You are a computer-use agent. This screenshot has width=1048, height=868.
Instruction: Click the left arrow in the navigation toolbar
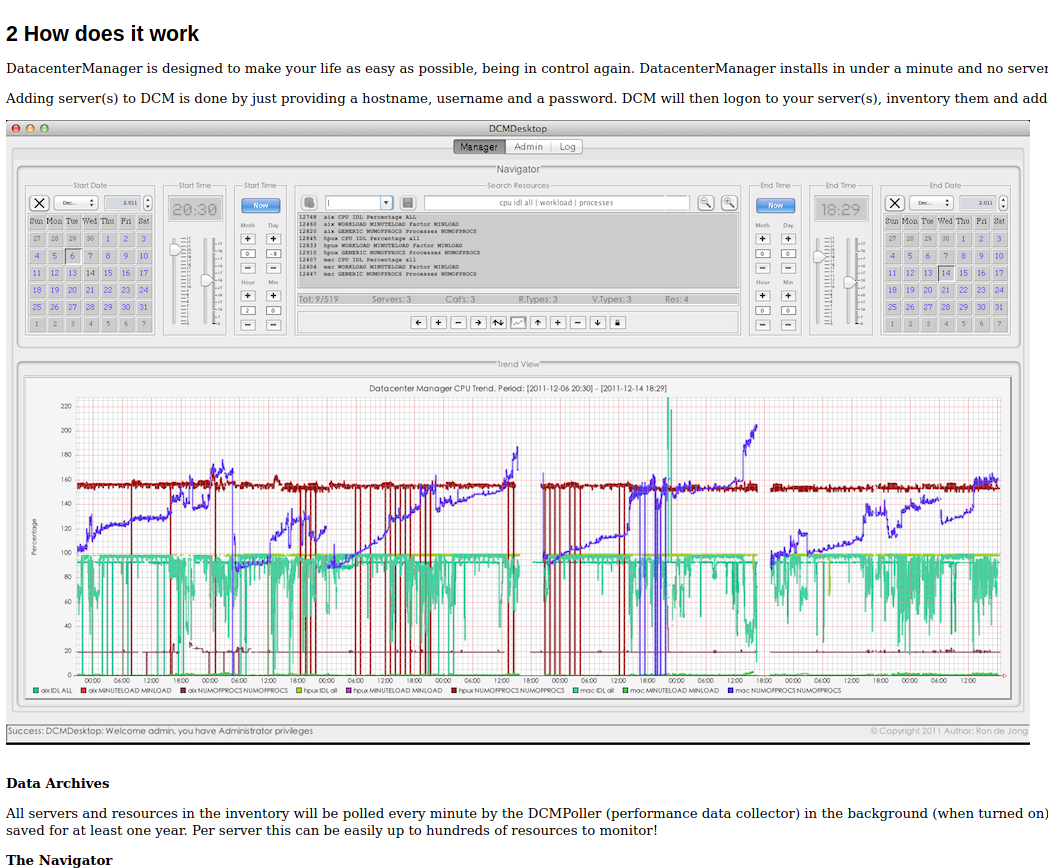pyautogui.click(x=419, y=322)
